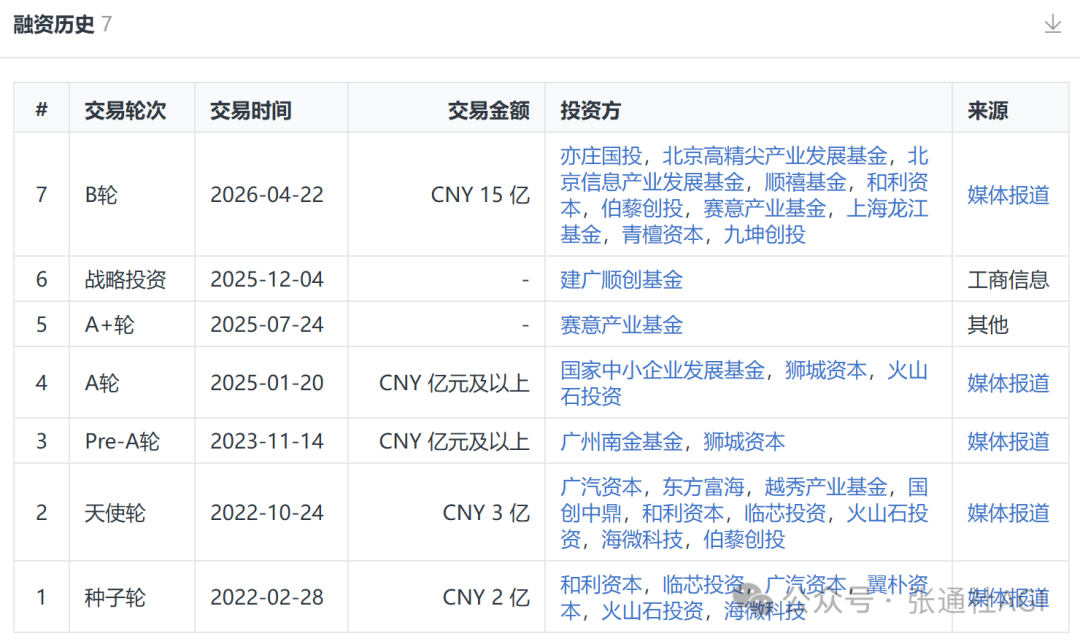Open 临芯投资 in the 天使轮 row
This screenshot has width=1080, height=644.
point(785,513)
